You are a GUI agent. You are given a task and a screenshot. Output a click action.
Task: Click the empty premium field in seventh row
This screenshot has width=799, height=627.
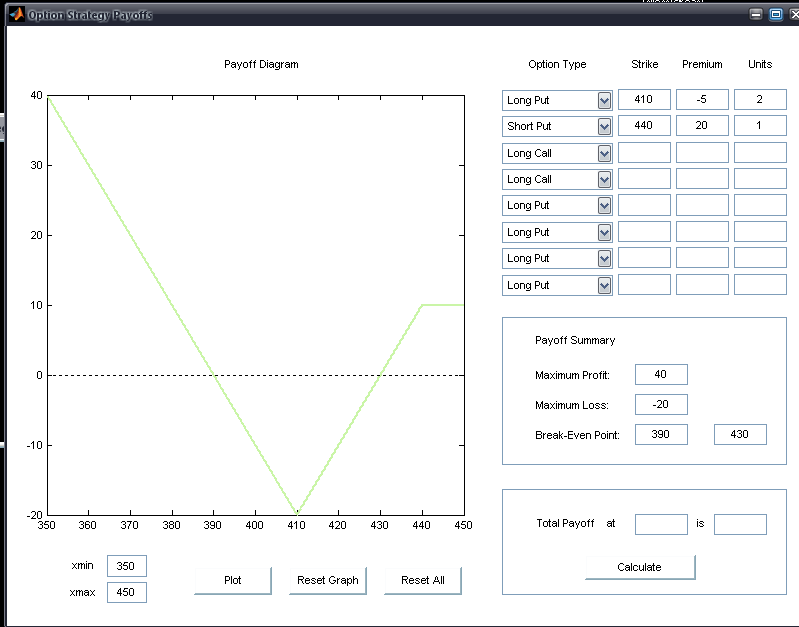coord(702,257)
